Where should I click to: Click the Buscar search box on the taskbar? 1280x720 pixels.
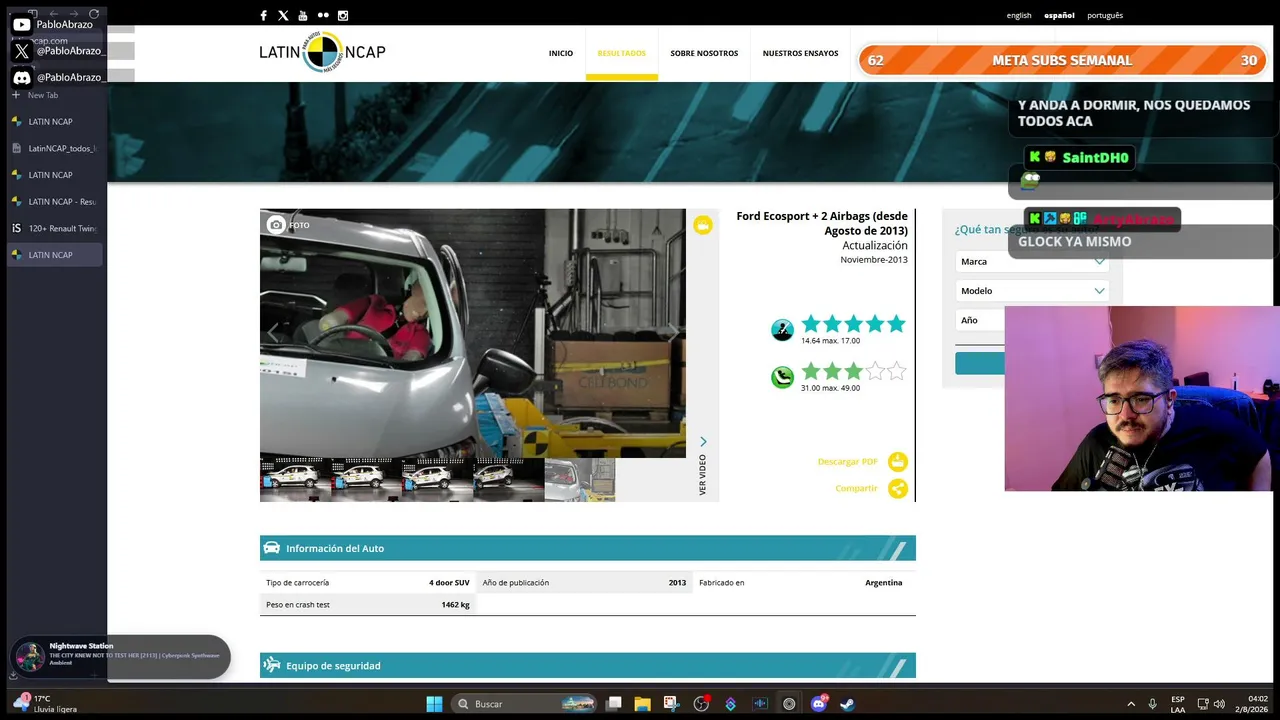524,704
